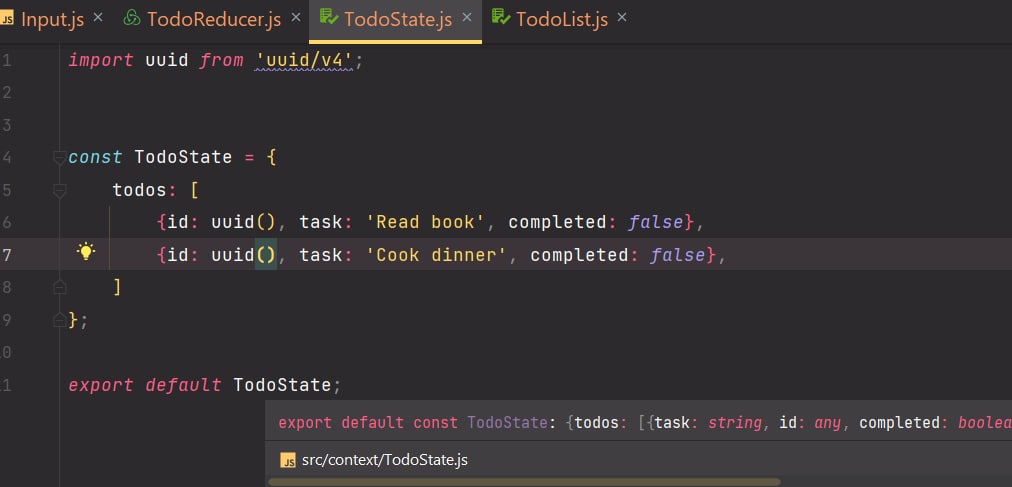
Task: Place cursor on 'Read book' string
Action: coord(425,222)
